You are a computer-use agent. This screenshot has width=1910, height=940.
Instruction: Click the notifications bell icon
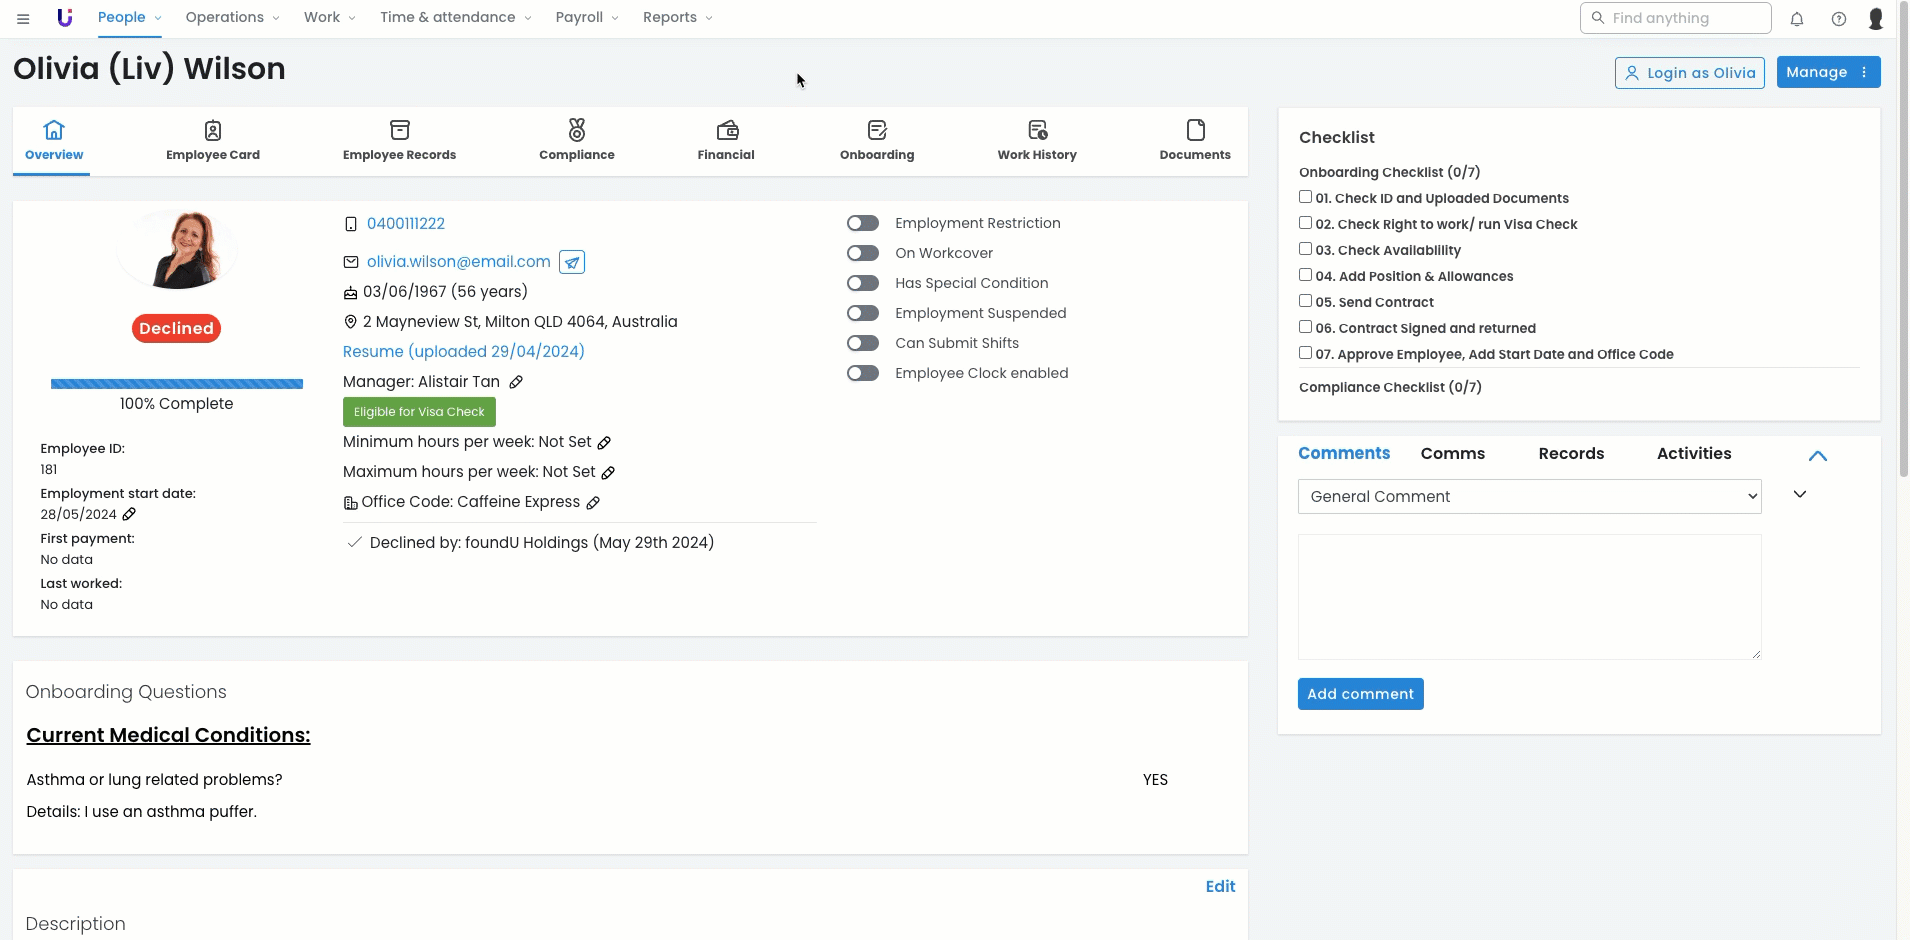click(1797, 19)
